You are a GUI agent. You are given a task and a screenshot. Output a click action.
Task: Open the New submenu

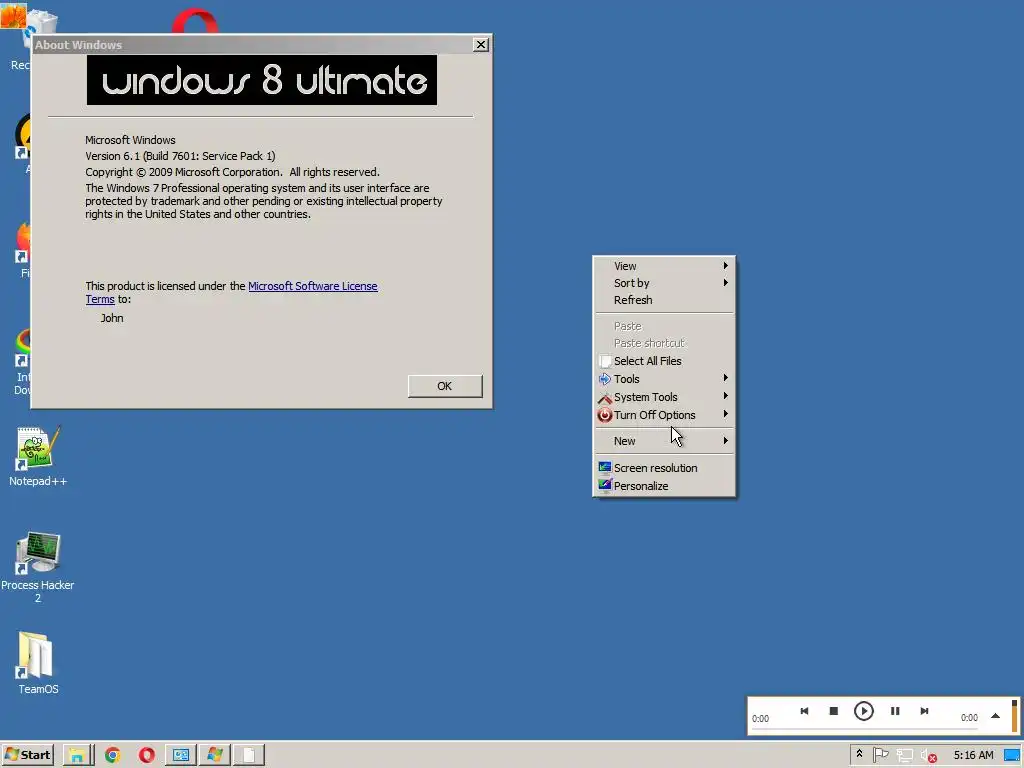click(664, 441)
